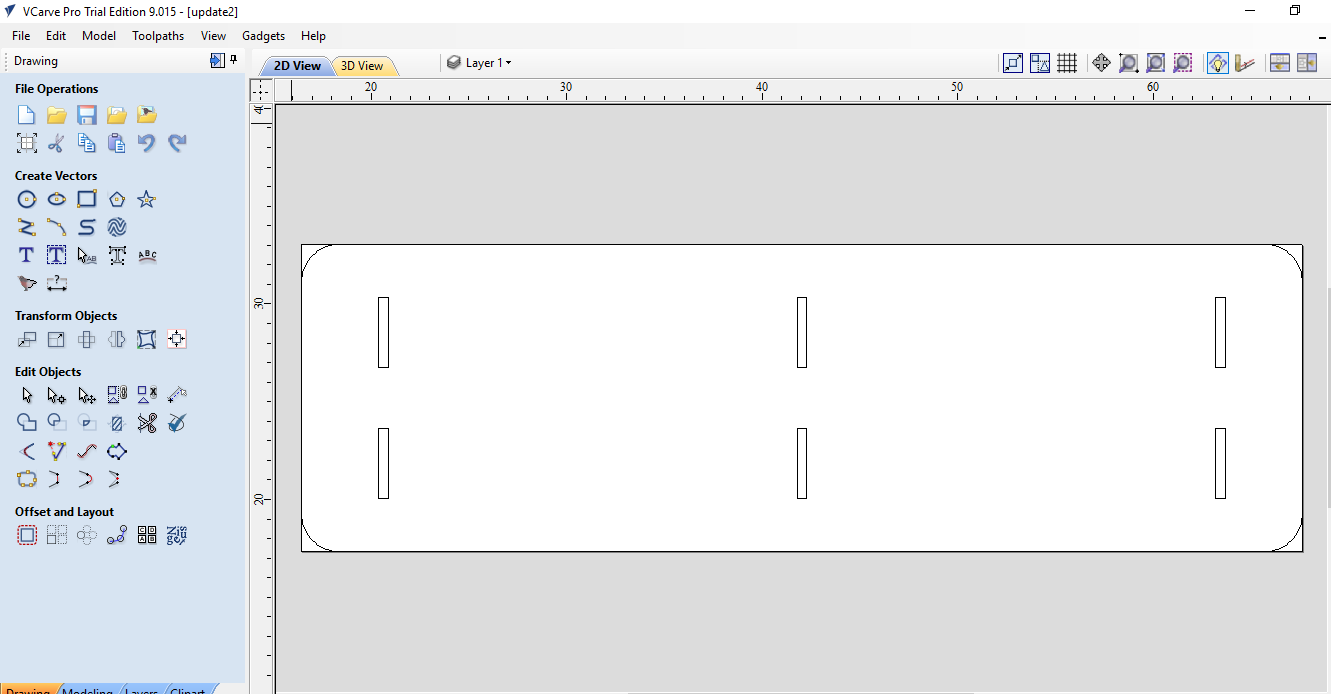This screenshot has height=694, width=1331.
Task: Open the Toolpaths menu
Action: point(158,35)
